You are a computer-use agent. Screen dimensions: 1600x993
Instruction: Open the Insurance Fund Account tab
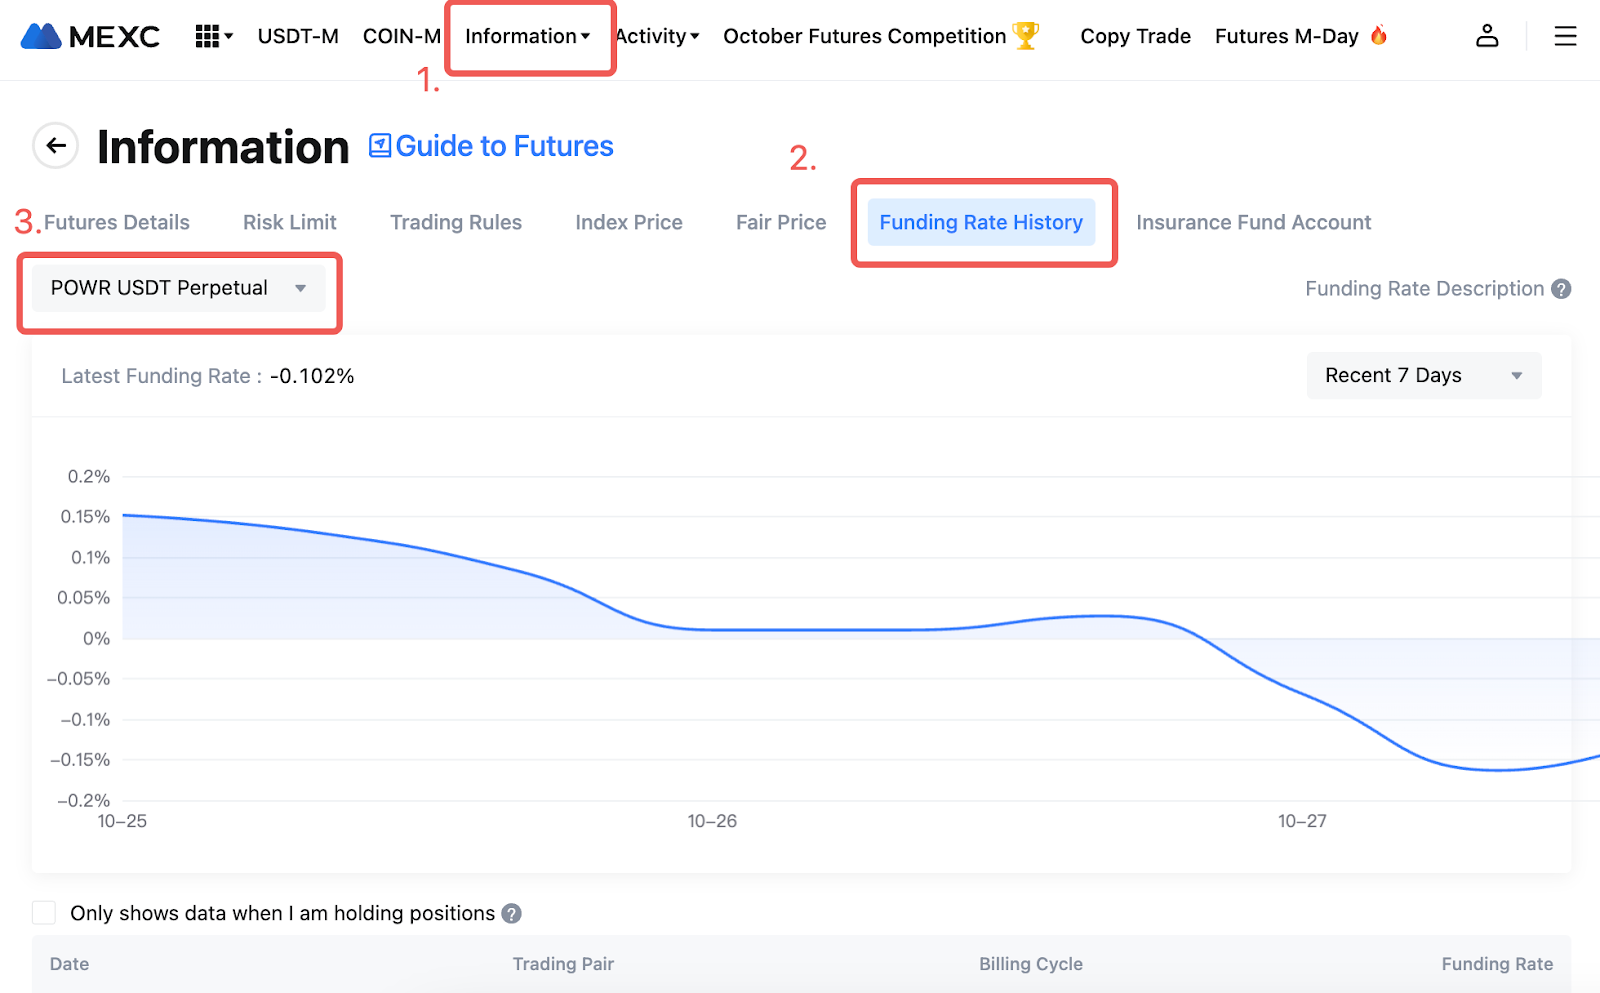(x=1253, y=222)
